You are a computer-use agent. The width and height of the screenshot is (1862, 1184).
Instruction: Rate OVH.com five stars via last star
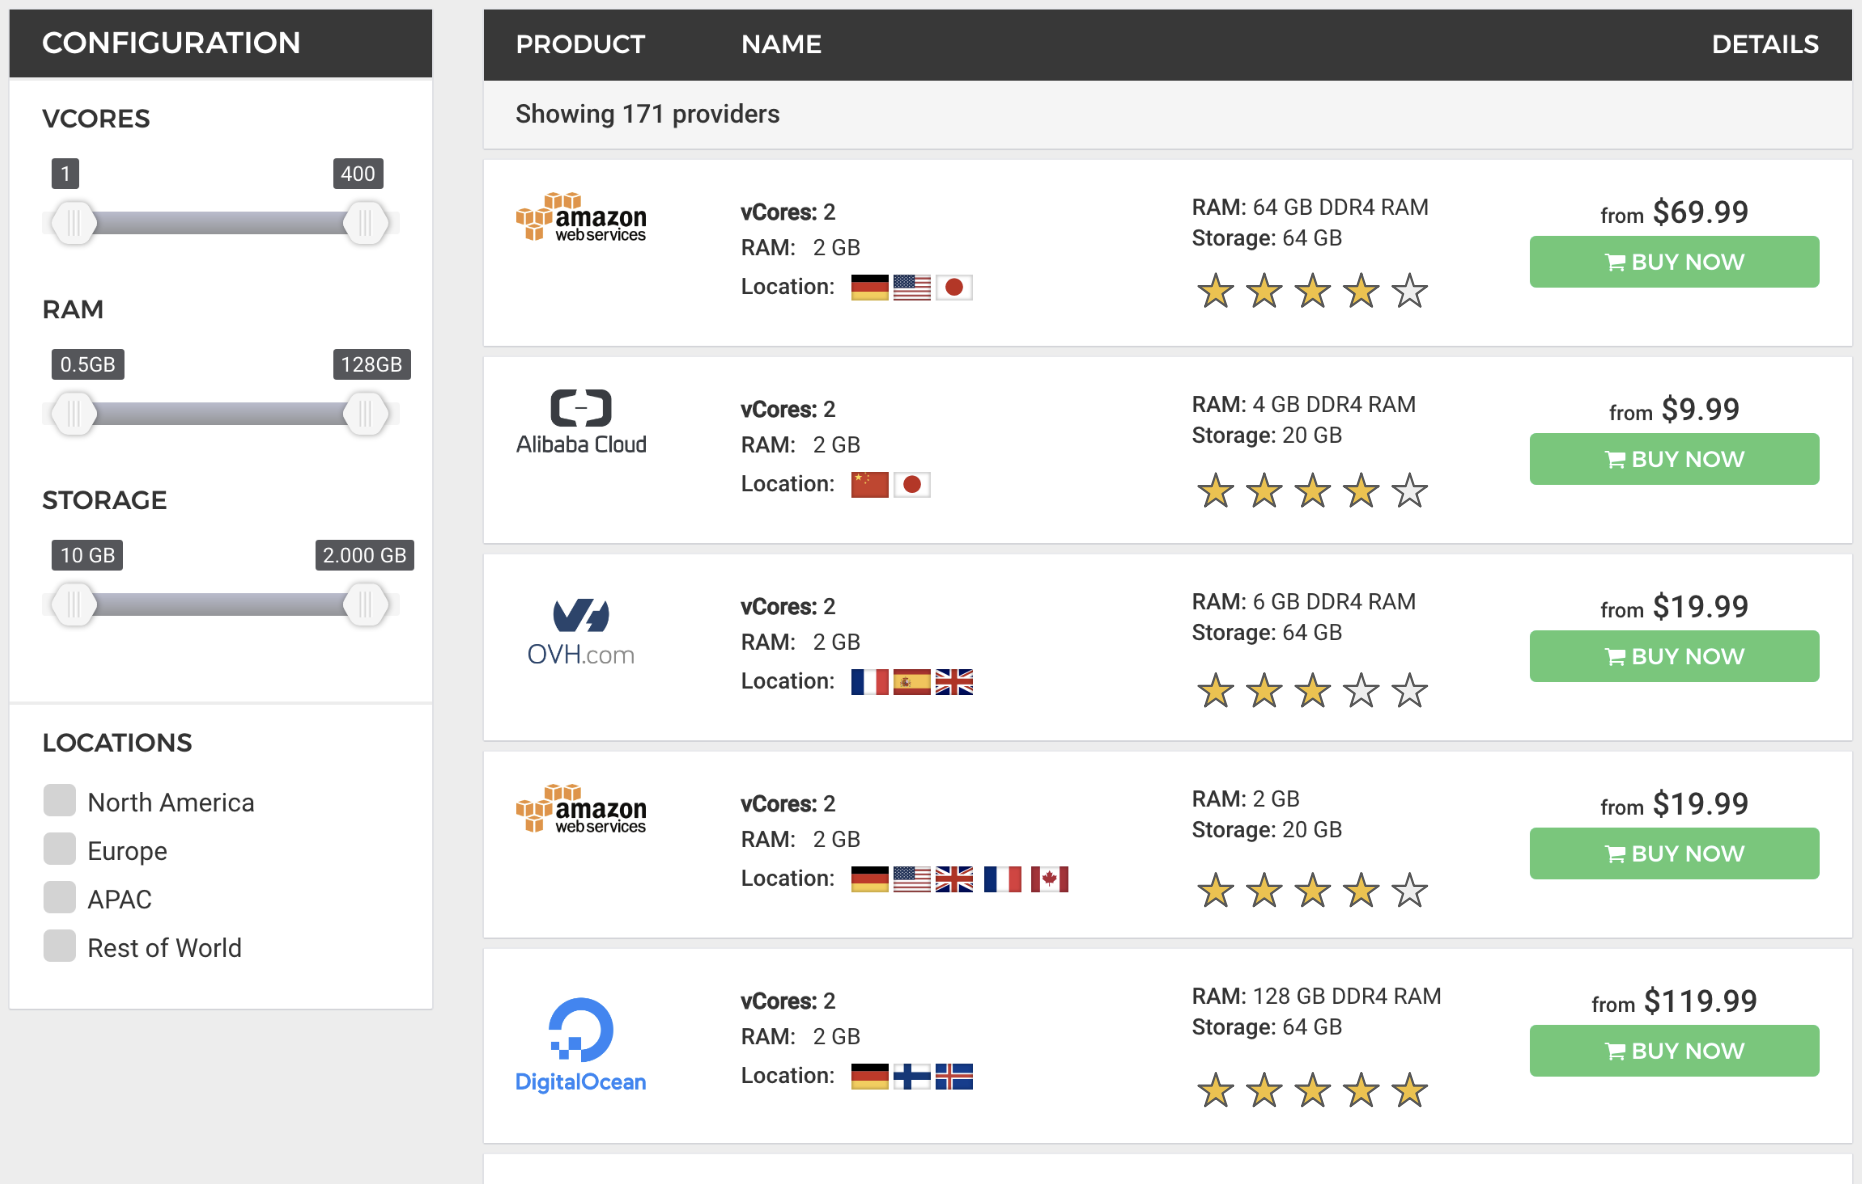click(x=1409, y=691)
